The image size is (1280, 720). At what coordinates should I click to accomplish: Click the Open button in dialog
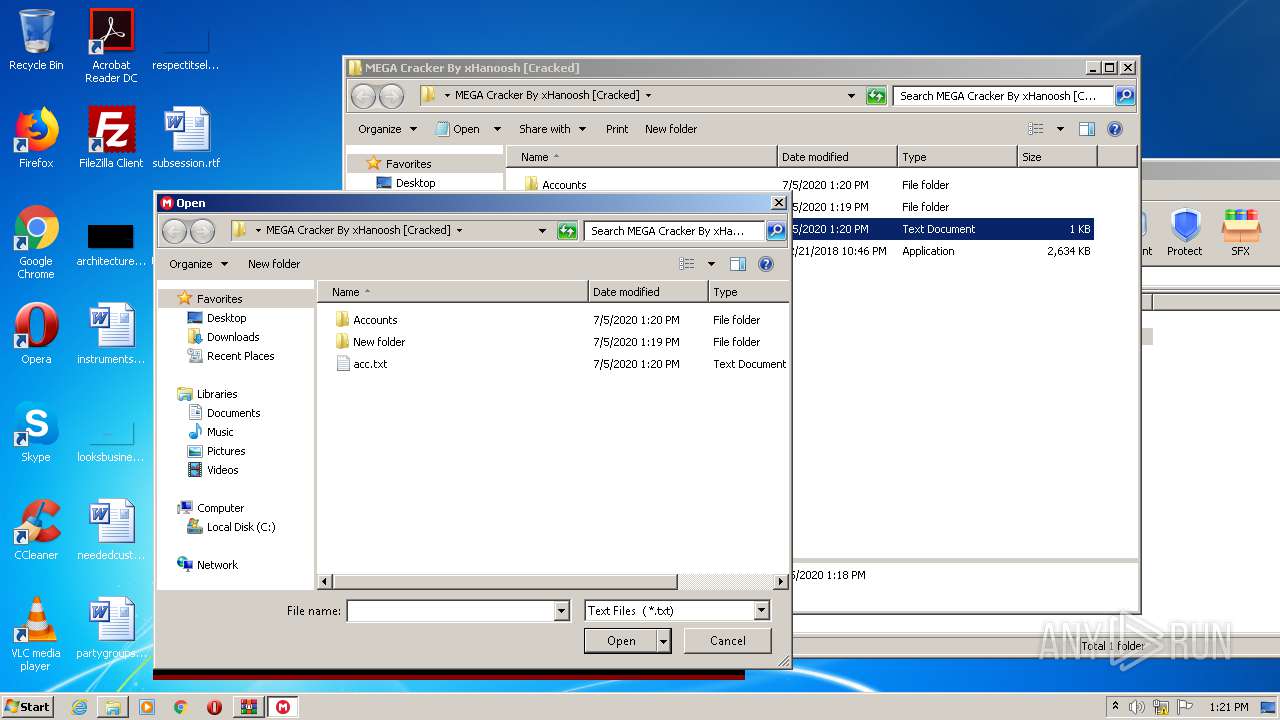tap(621, 641)
